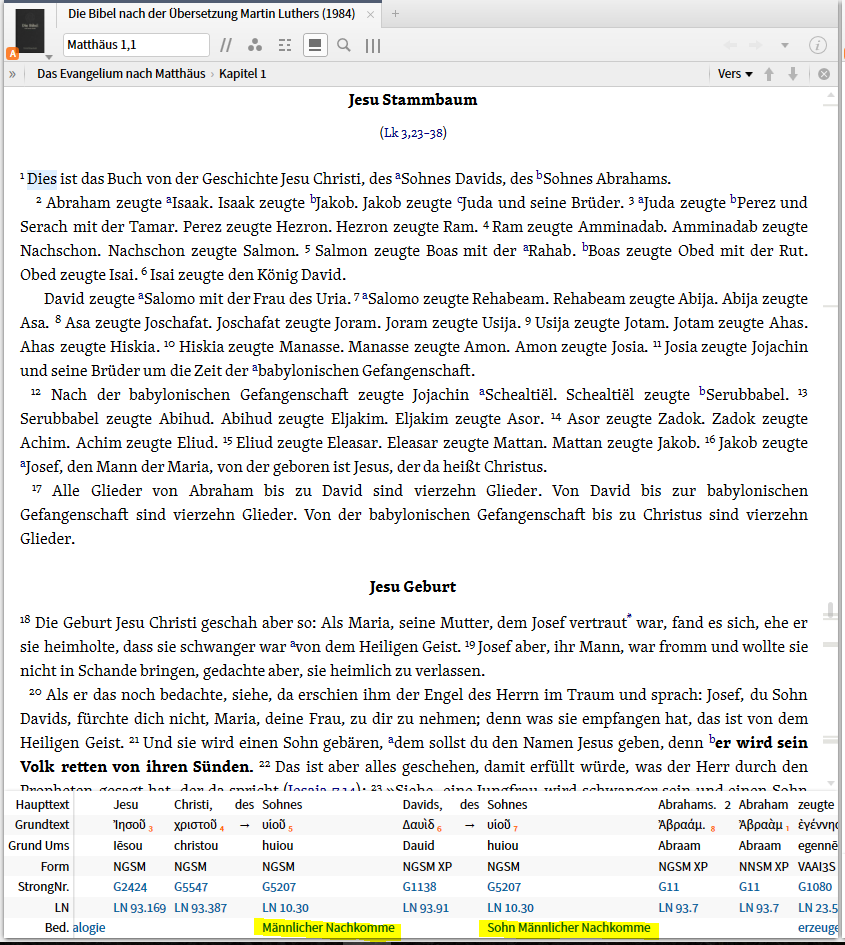Go forward with the right history arrow
Image resolution: width=845 pixels, height=945 pixels.
(756, 45)
